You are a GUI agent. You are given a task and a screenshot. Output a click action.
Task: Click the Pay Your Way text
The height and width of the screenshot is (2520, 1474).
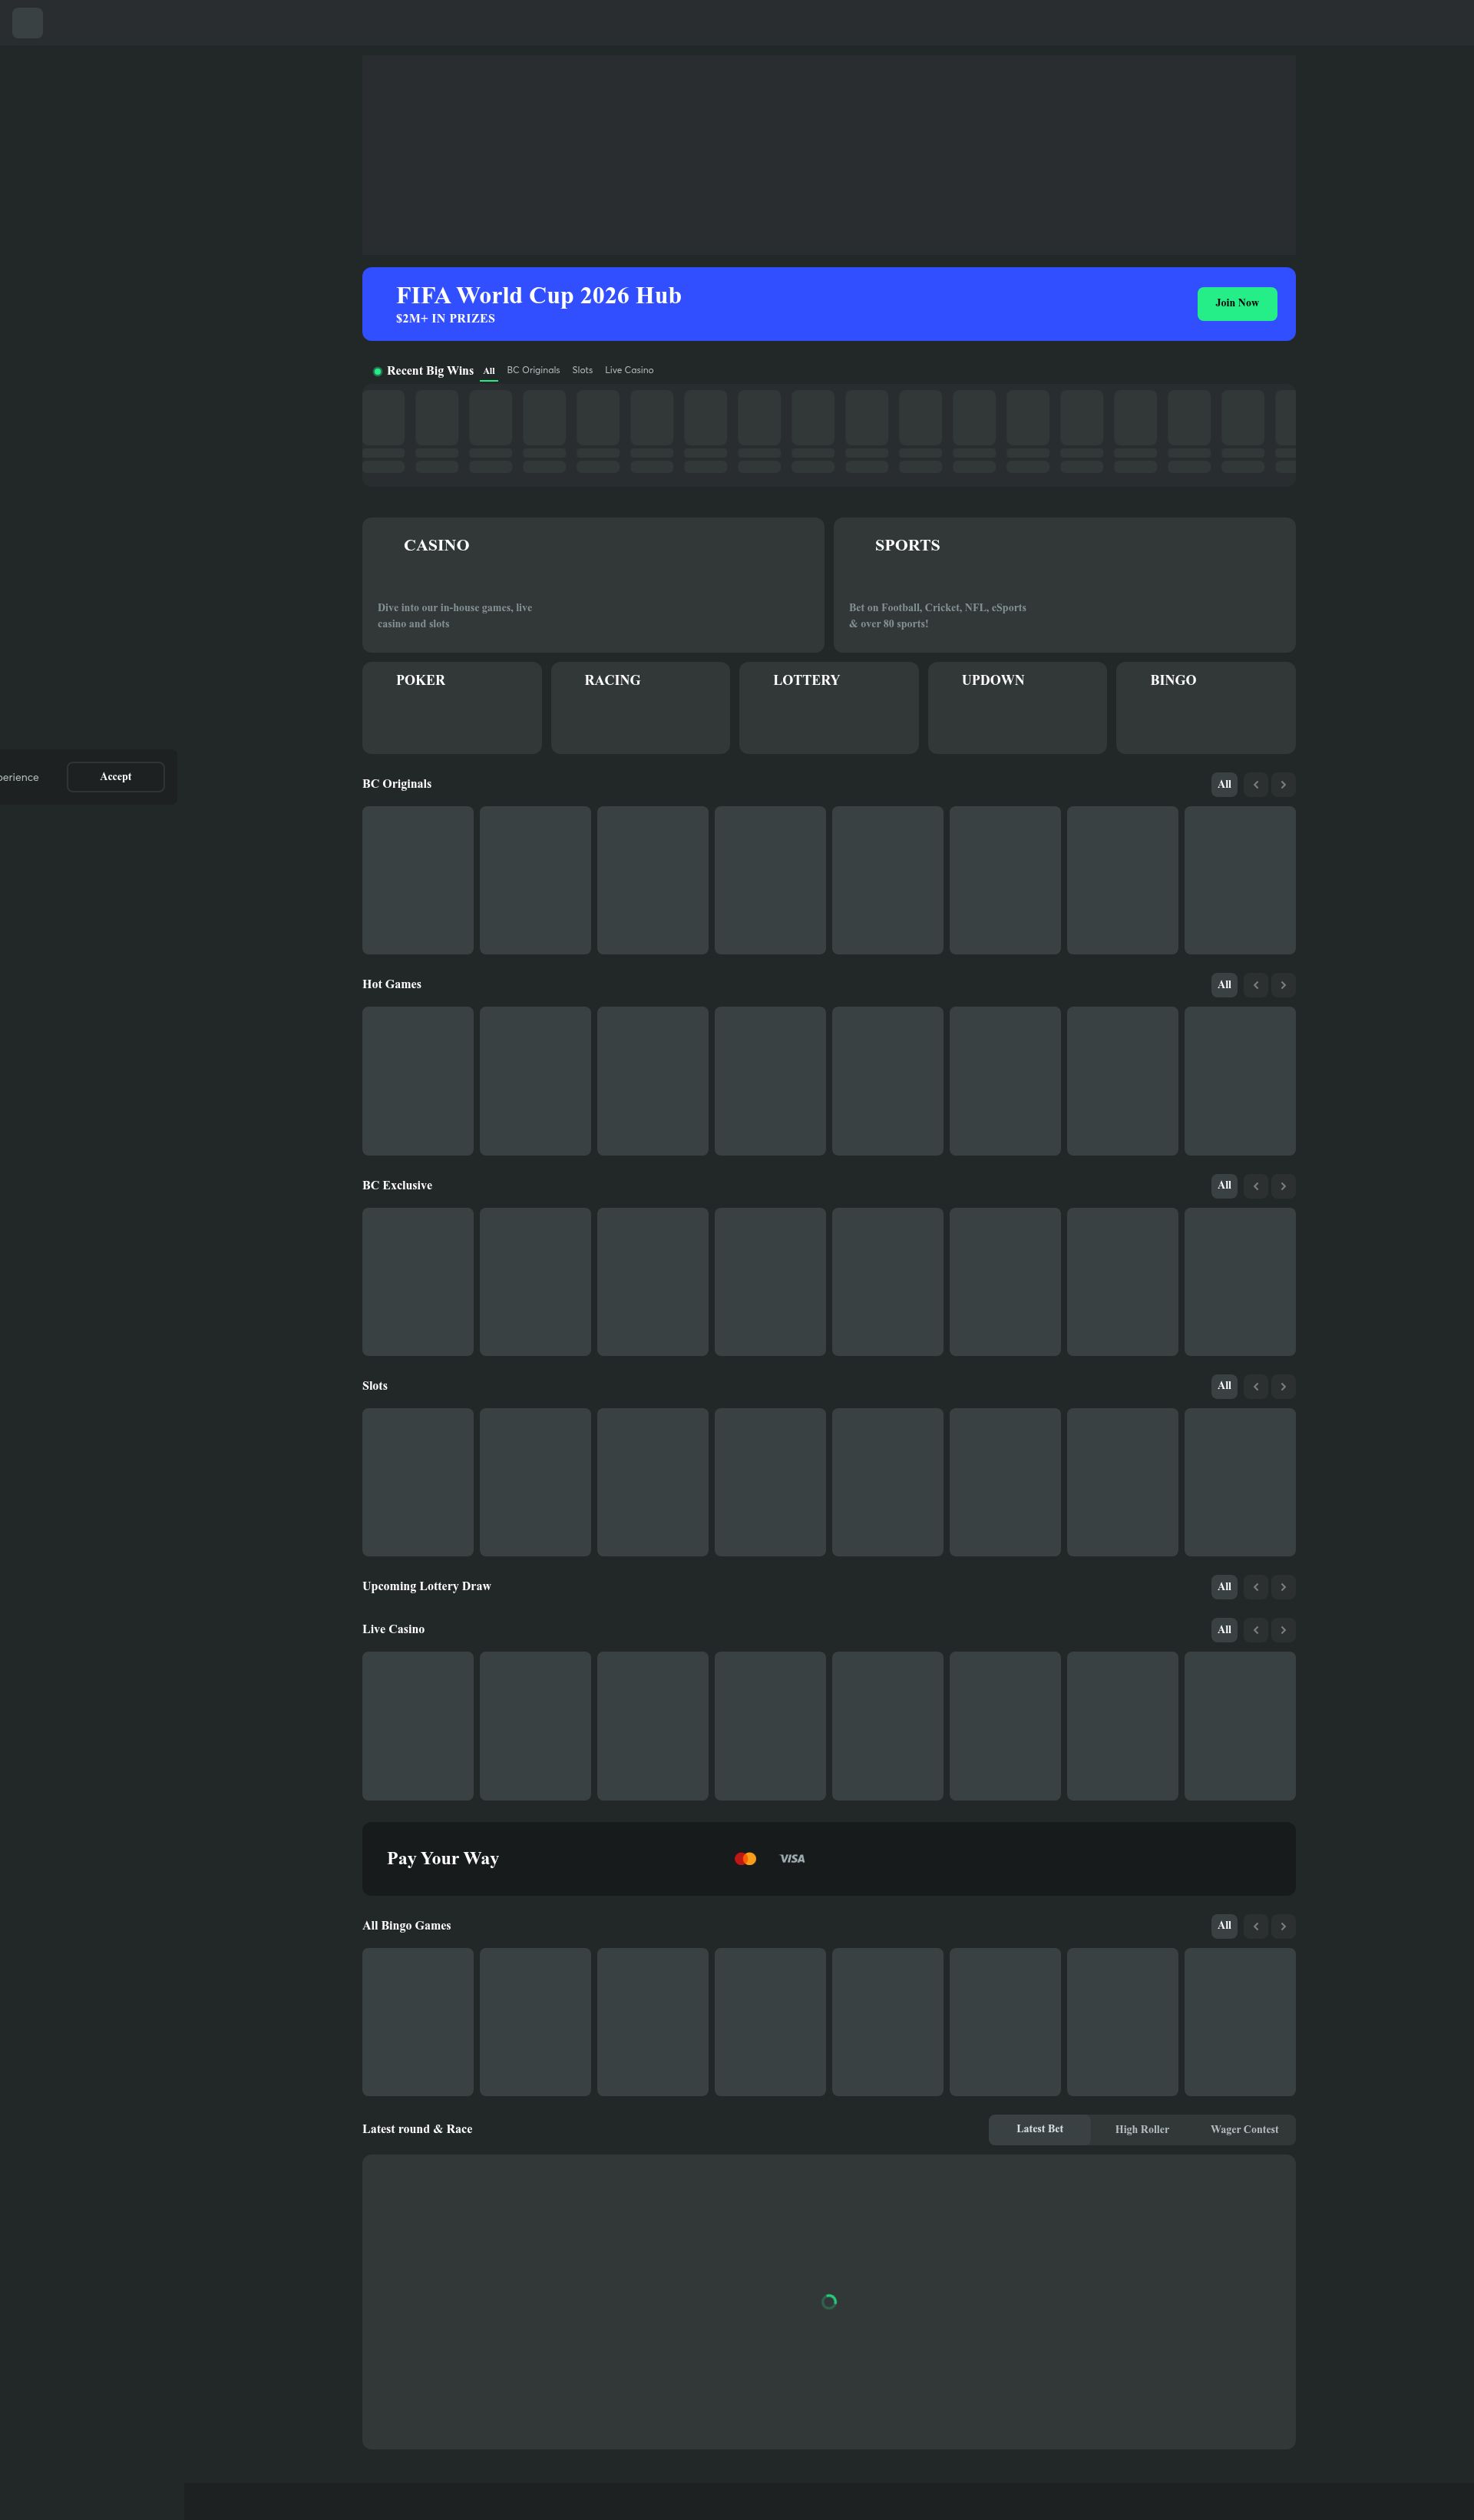click(x=443, y=1859)
